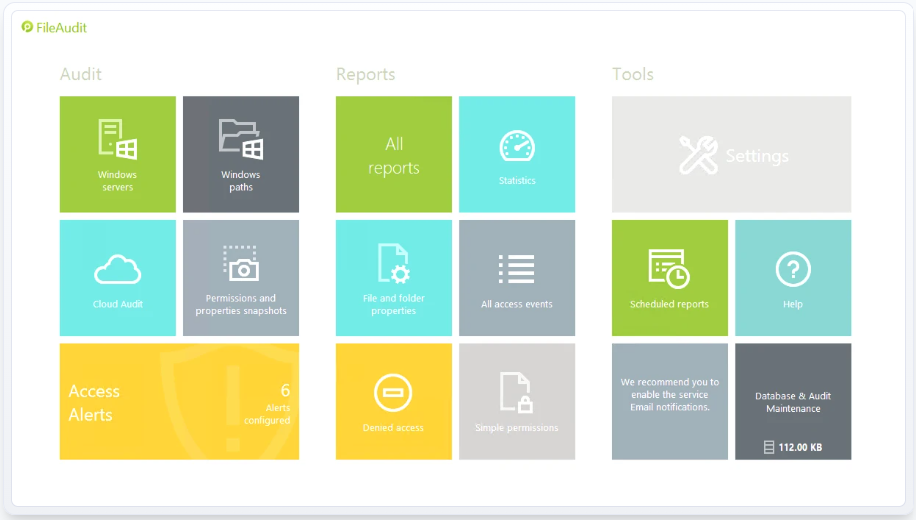
Task: Open the Statistics gauge icon
Action: (517, 146)
